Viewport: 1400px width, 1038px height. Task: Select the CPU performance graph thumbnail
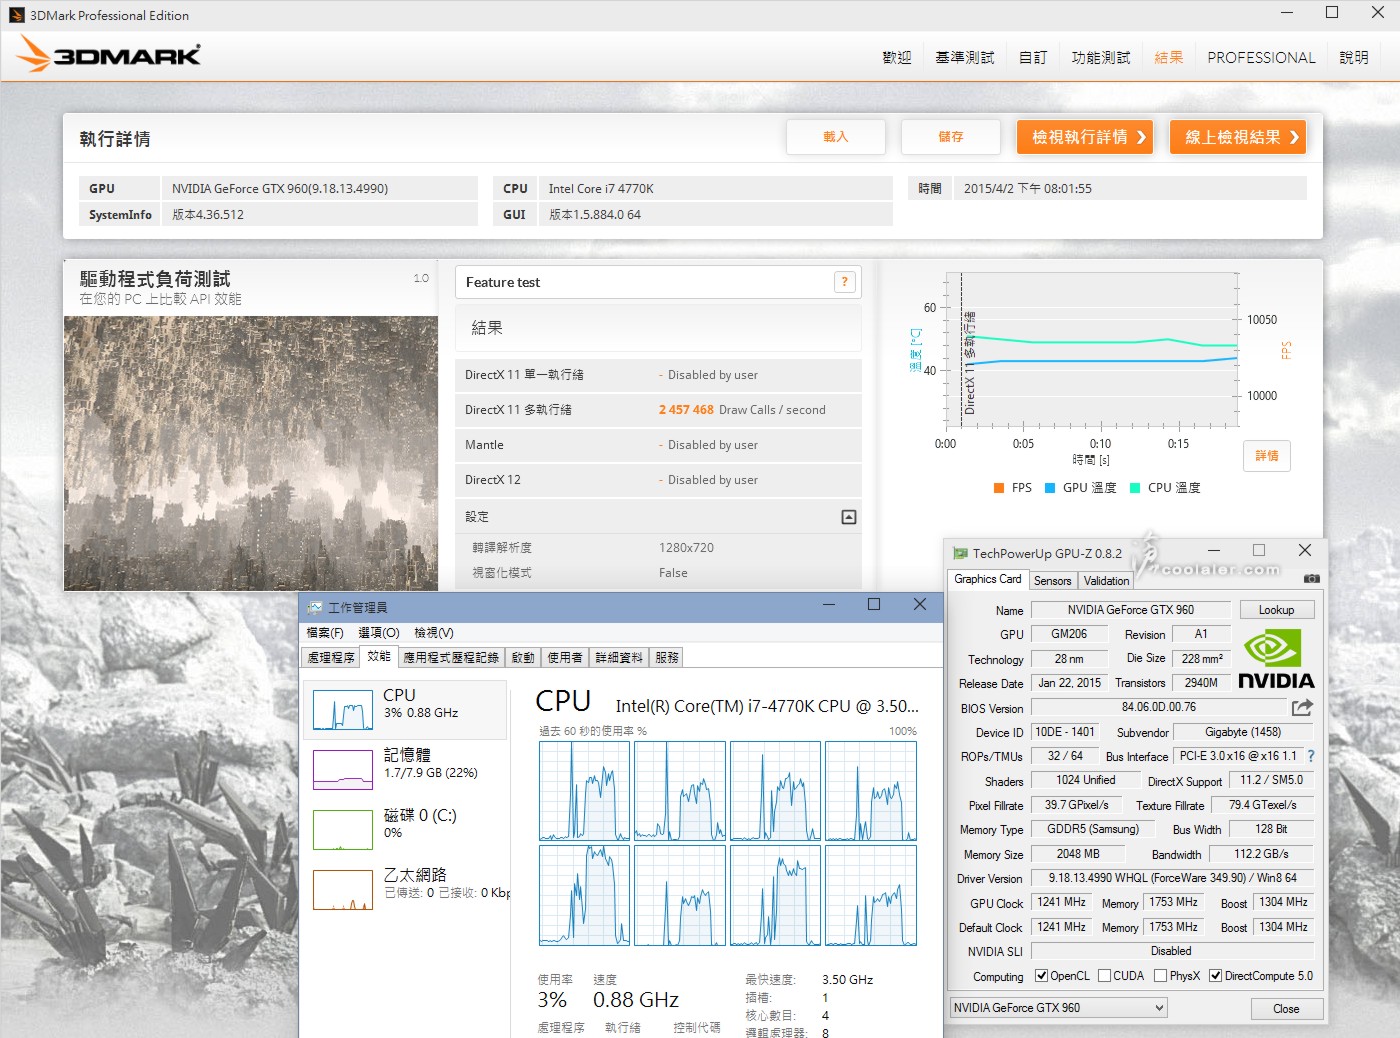tap(343, 710)
